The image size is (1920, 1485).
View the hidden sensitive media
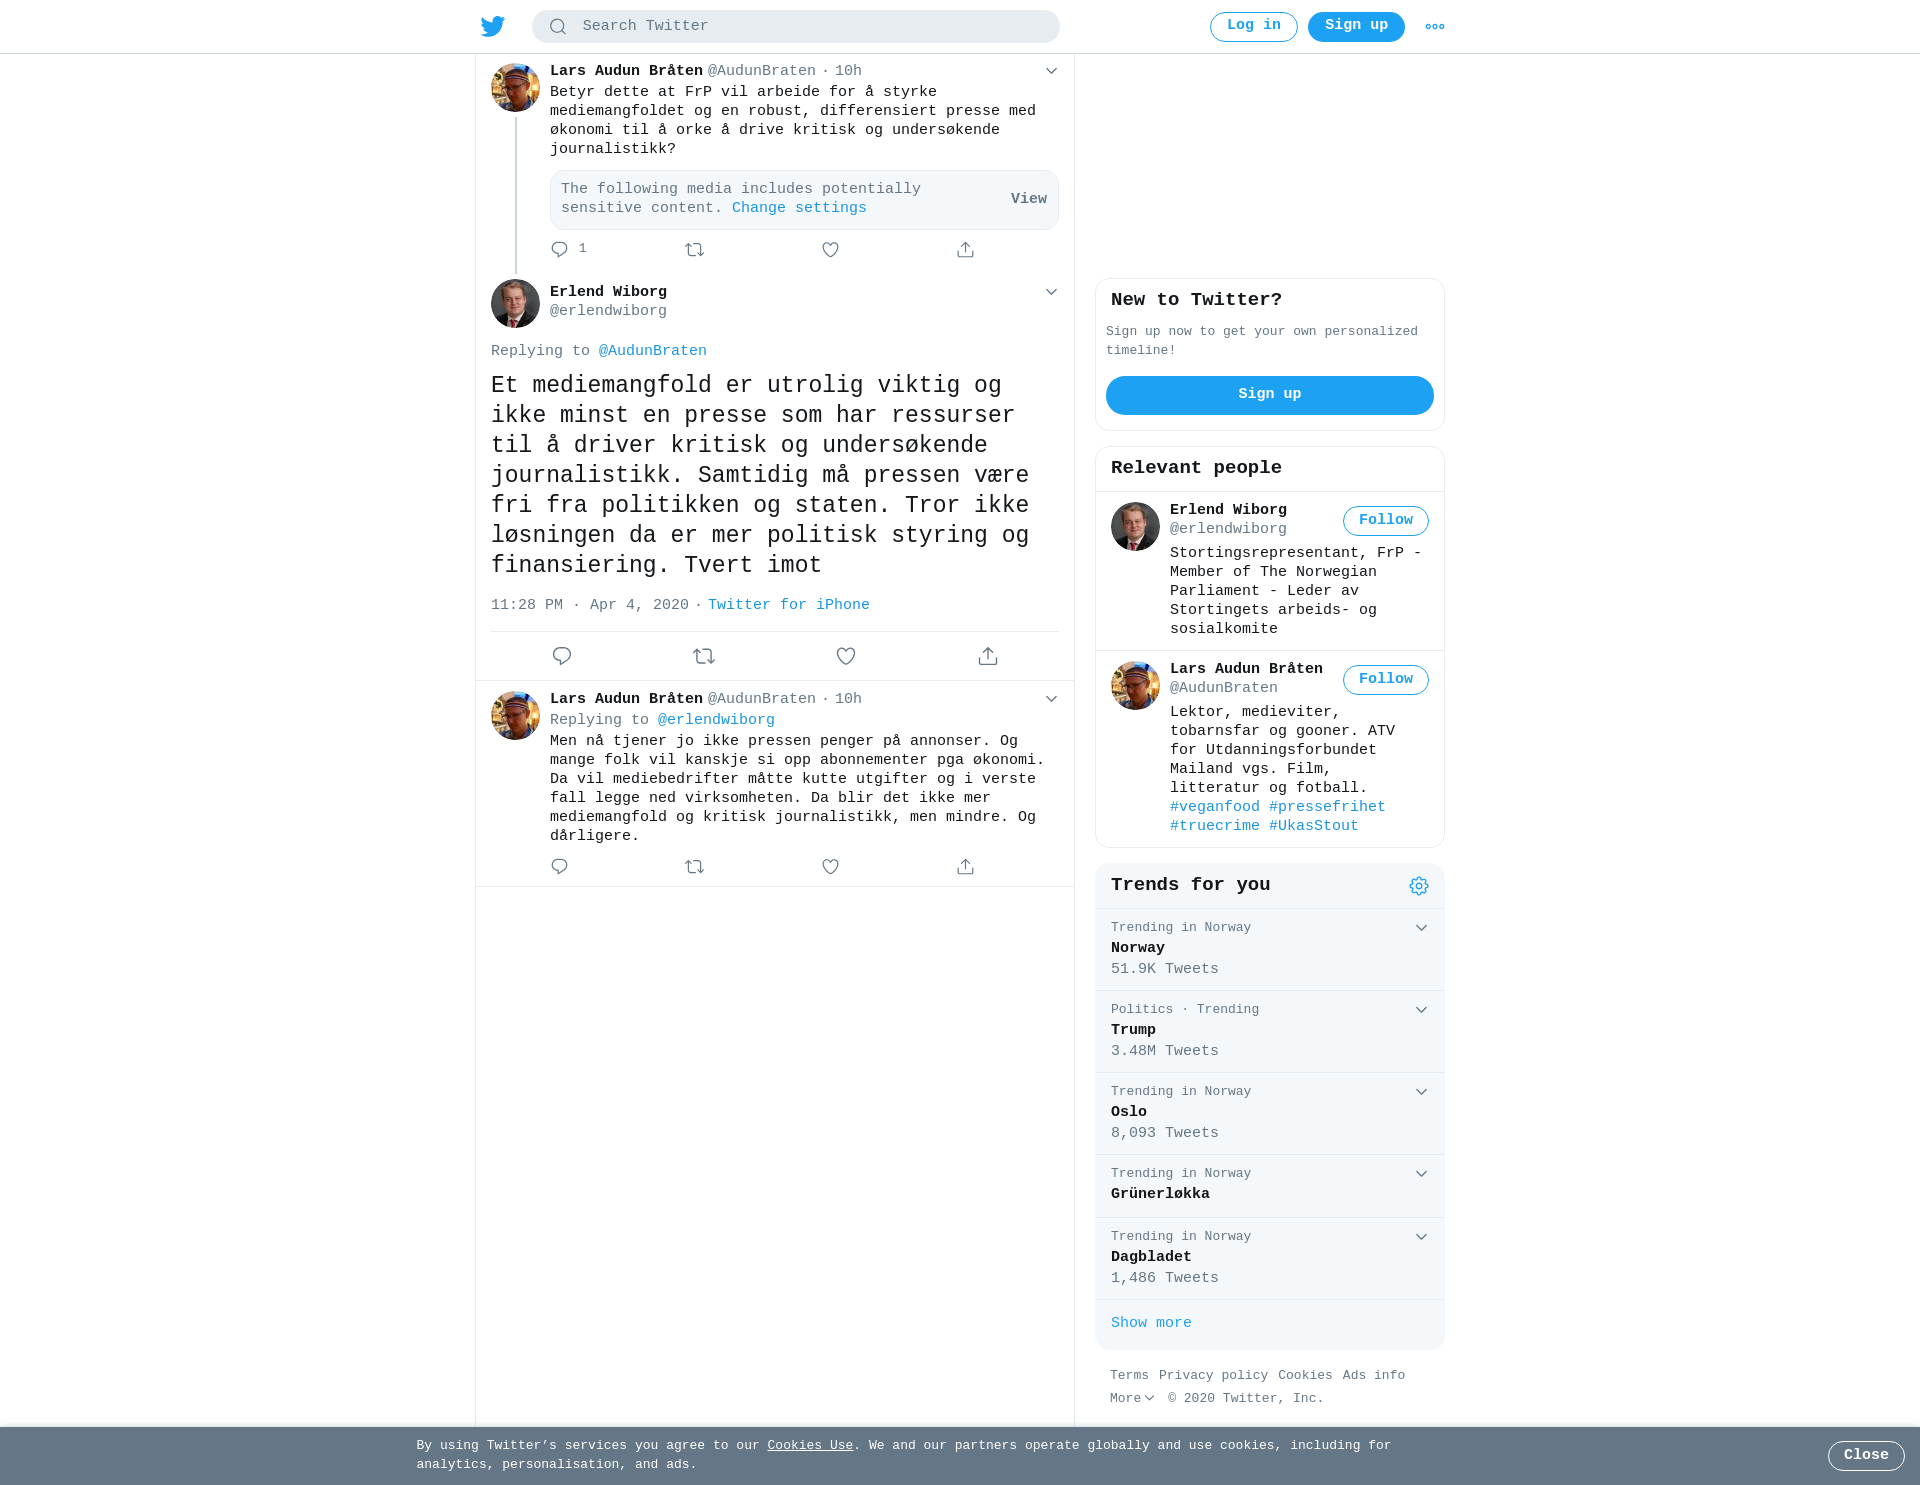[1029, 199]
